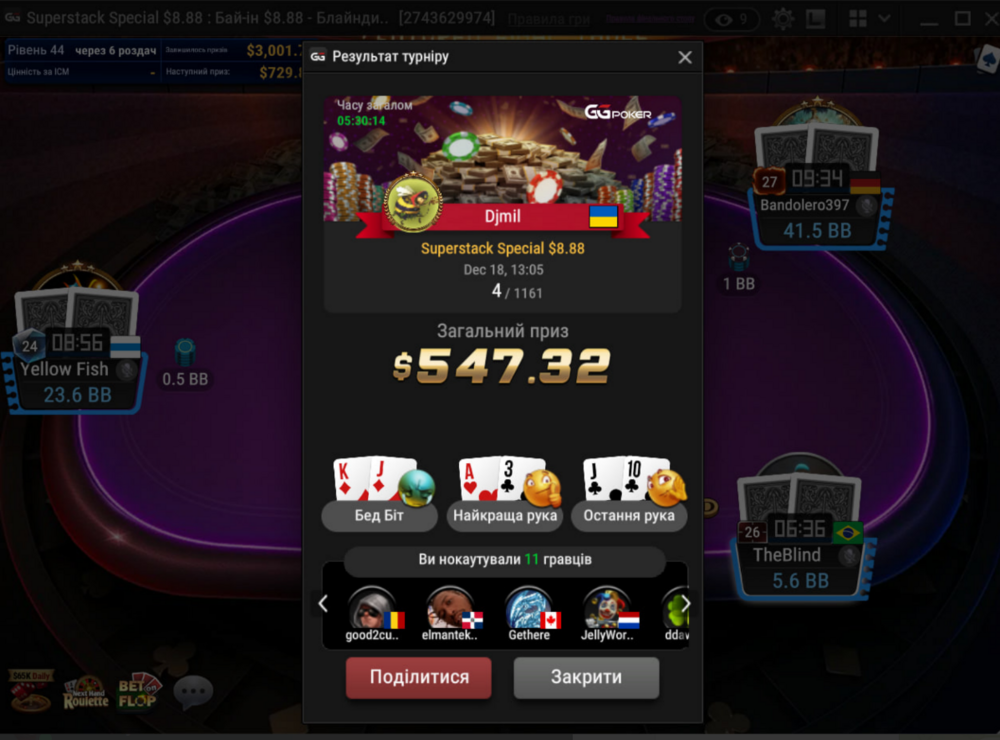Show previous knocked-out players with left arrow
The width and height of the screenshot is (1000, 740).
click(323, 603)
